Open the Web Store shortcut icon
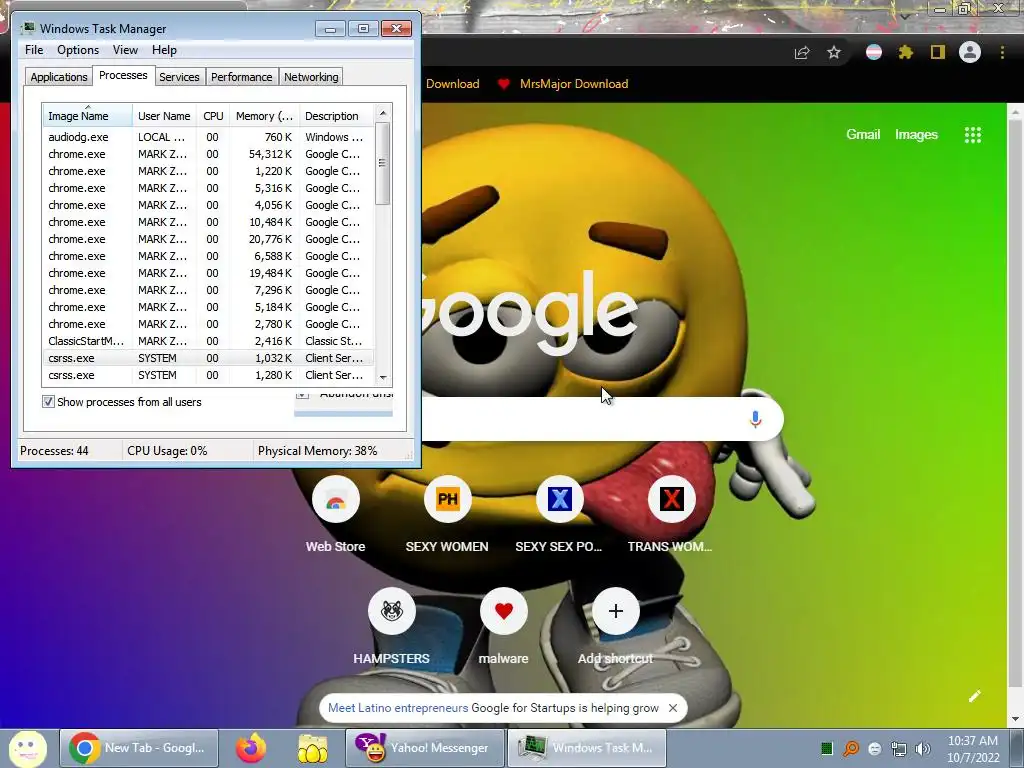 click(336, 500)
